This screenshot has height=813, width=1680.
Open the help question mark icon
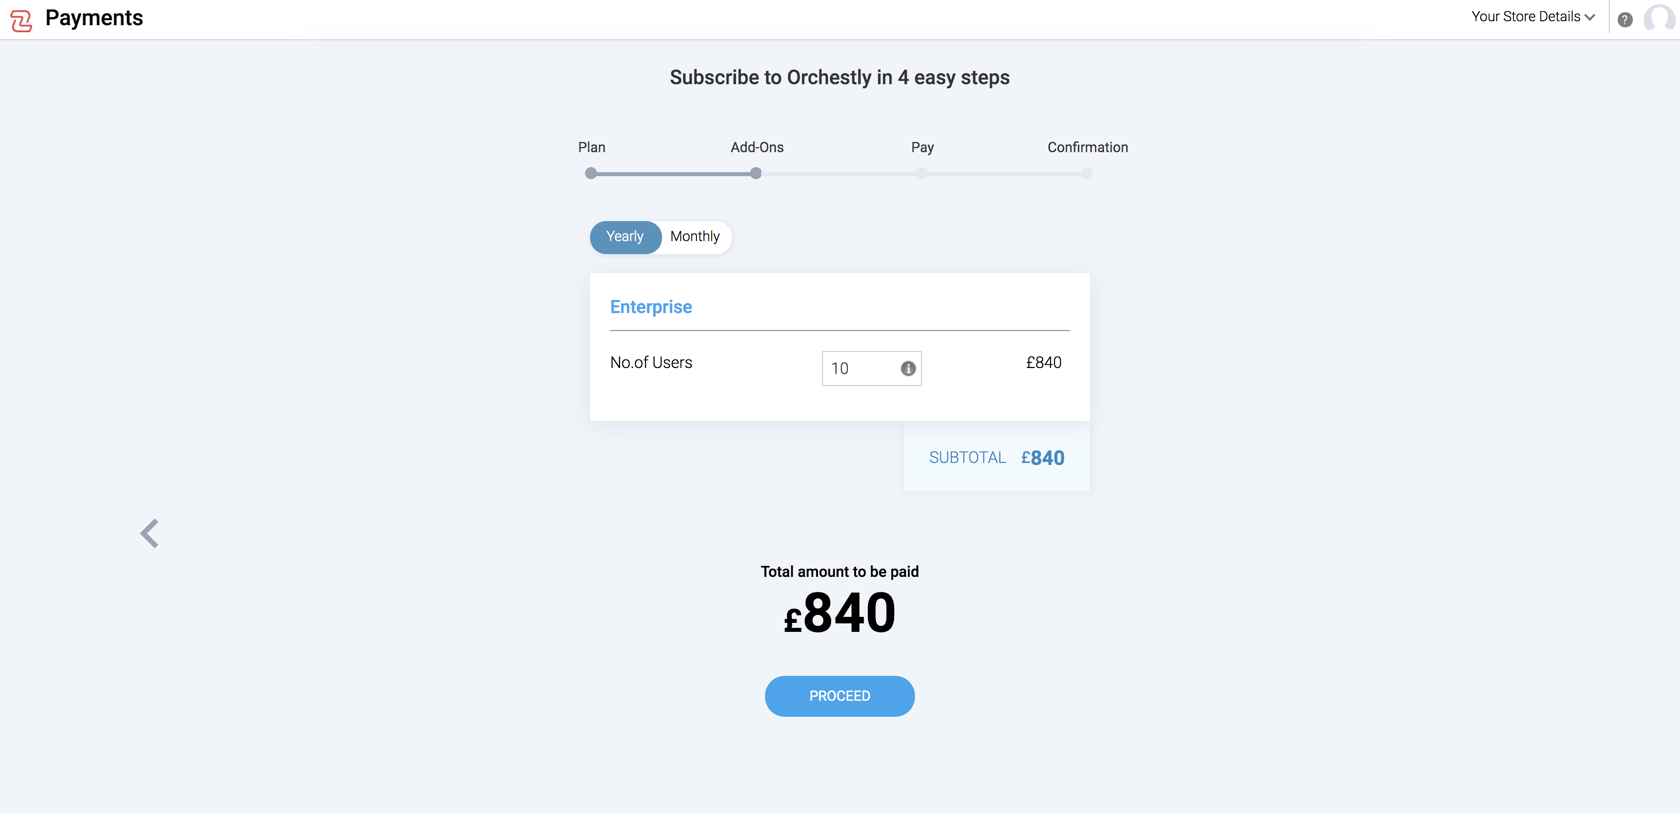[x=1625, y=20]
